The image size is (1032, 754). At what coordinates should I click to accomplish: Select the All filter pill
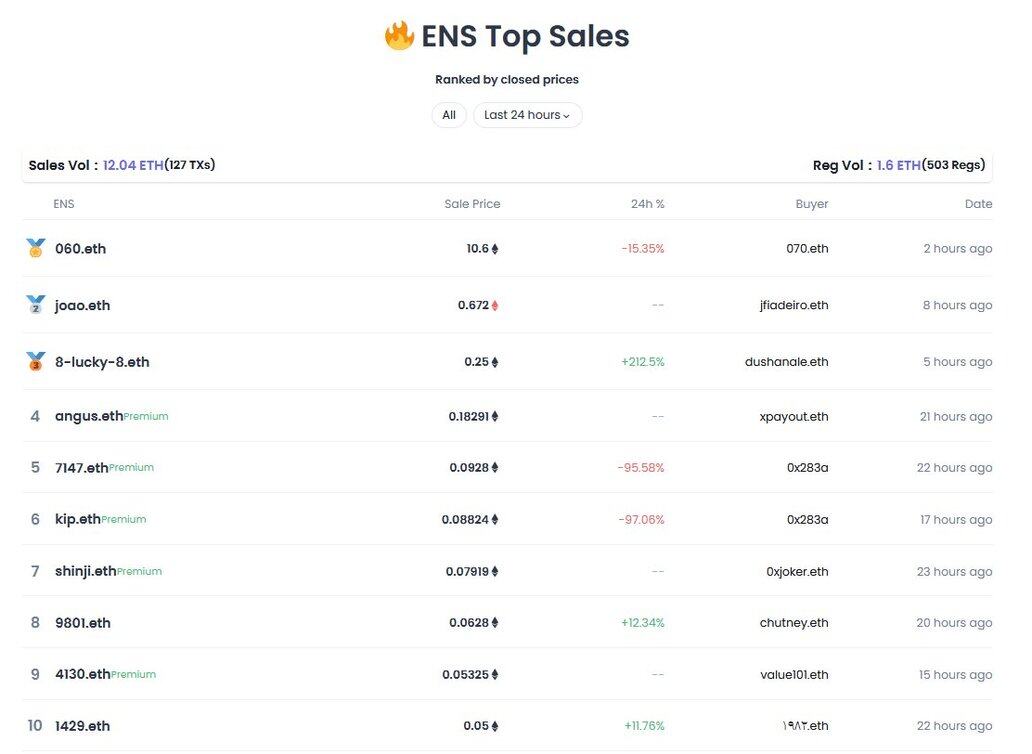tap(449, 115)
